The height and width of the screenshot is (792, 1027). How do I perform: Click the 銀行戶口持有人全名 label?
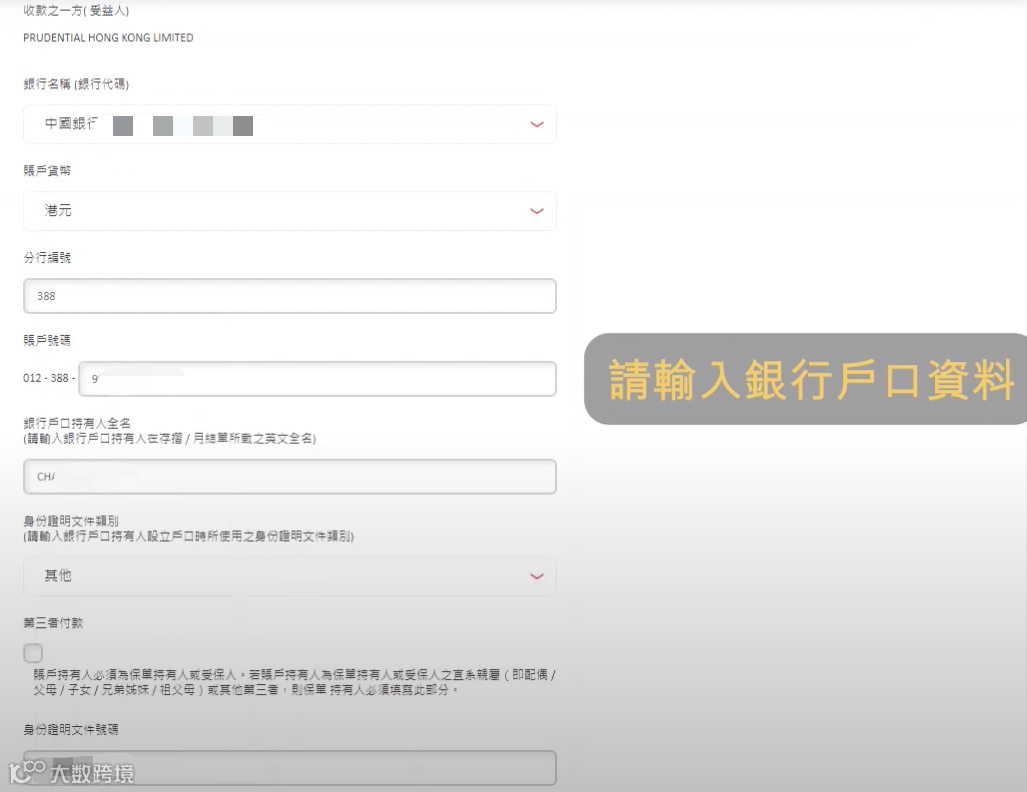[77, 423]
